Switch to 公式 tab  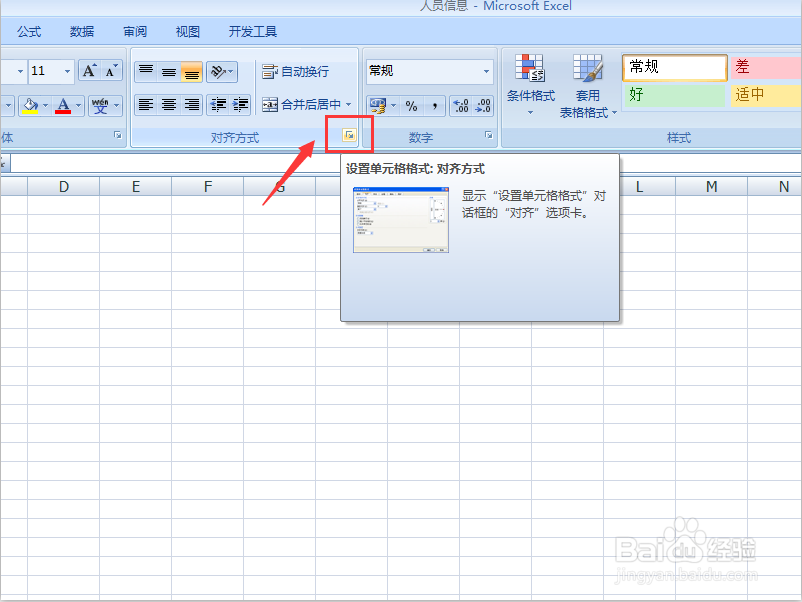tap(29, 32)
